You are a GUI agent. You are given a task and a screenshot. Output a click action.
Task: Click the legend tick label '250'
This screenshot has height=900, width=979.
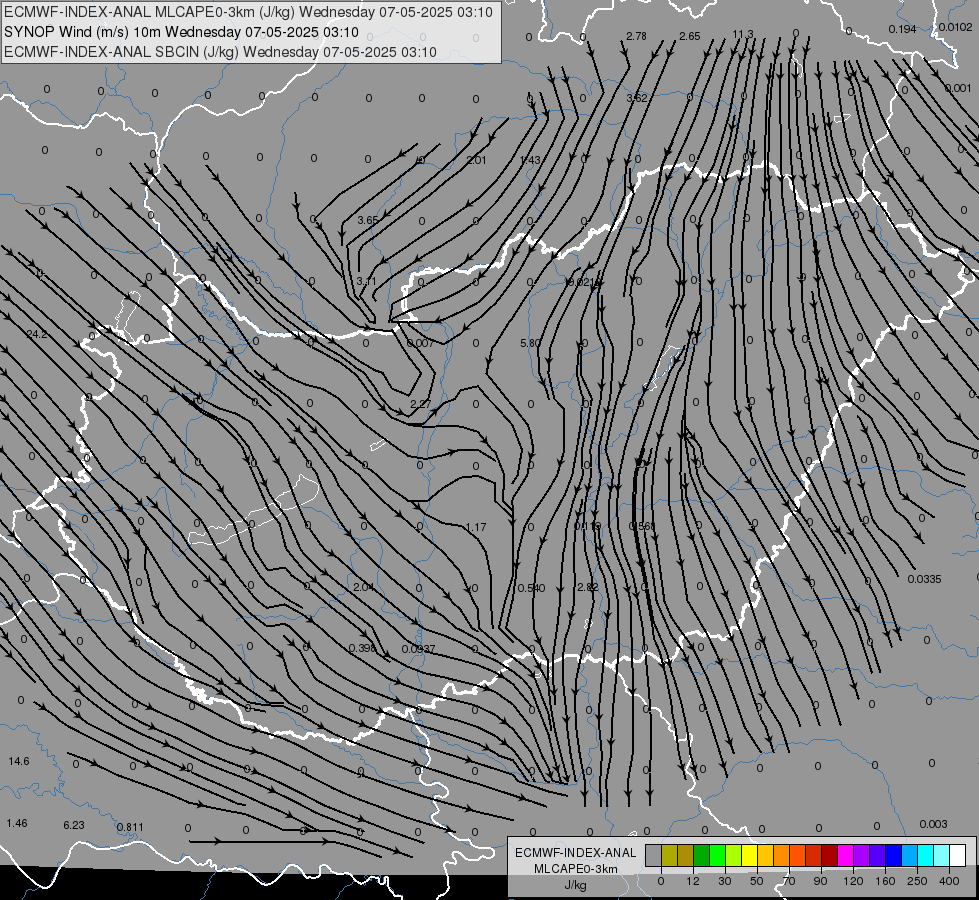tap(917, 881)
